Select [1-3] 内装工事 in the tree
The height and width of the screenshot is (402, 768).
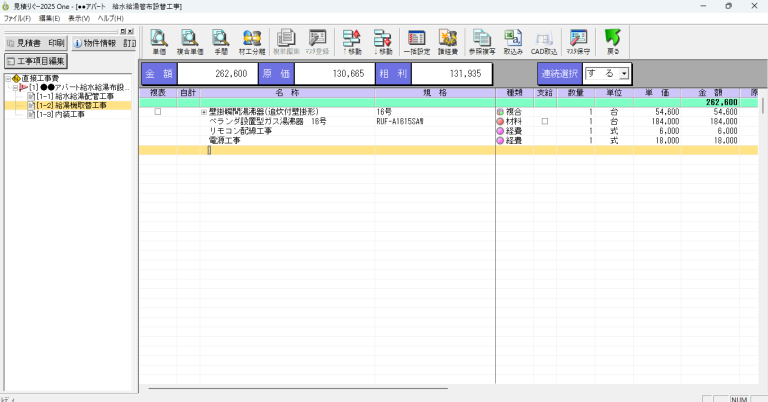click(x=60, y=114)
